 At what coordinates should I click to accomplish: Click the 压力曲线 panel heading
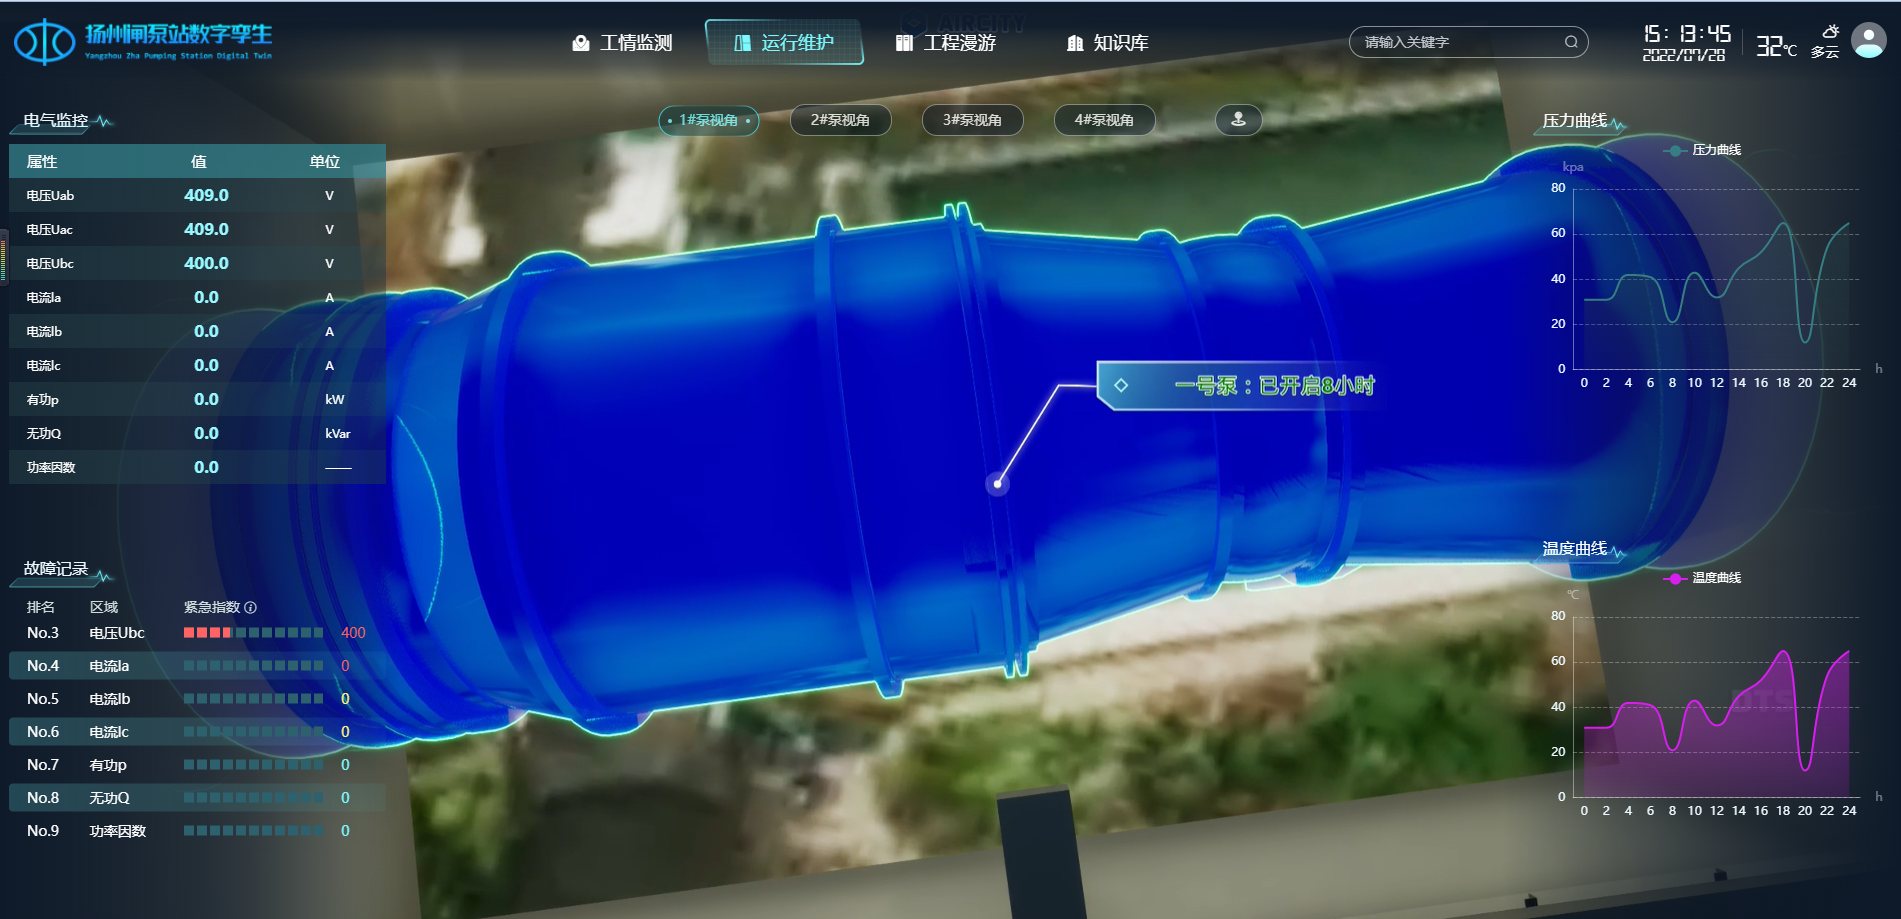click(1575, 121)
